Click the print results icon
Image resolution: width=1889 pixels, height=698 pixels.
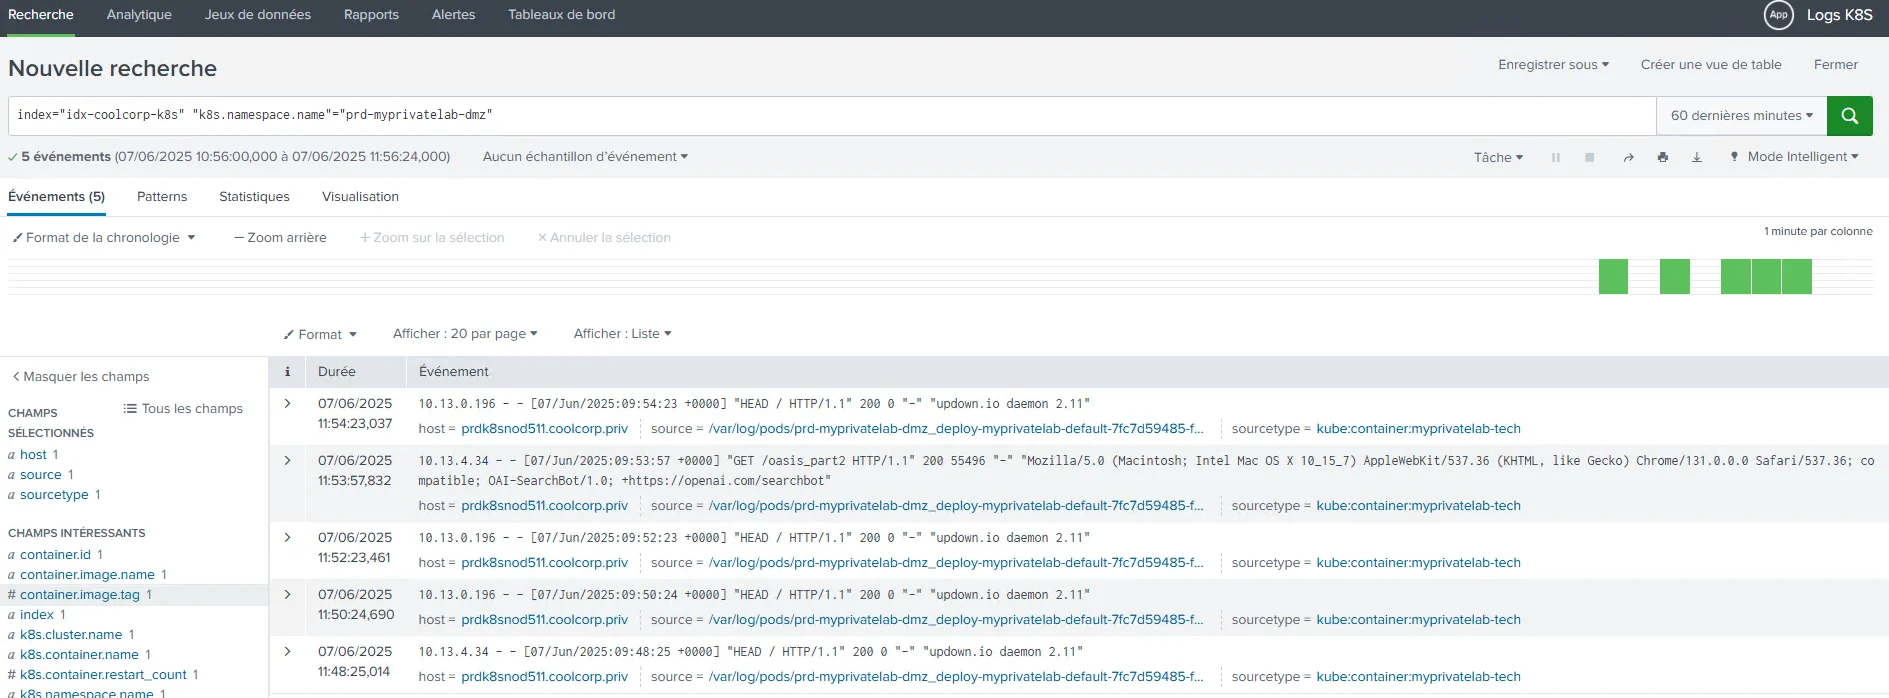click(1662, 158)
